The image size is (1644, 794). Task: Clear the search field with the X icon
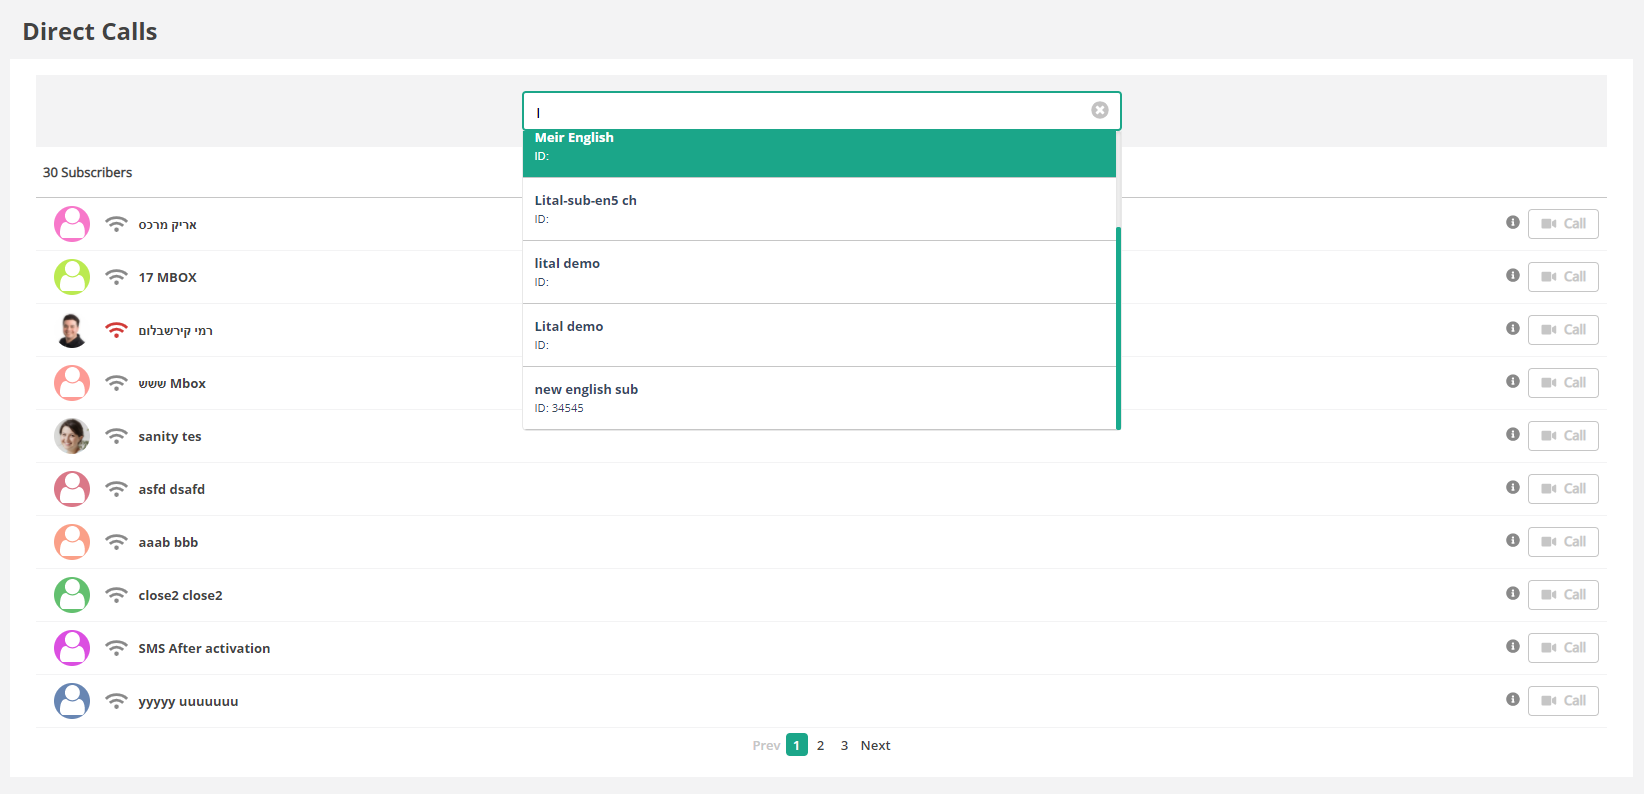[x=1099, y=110]
